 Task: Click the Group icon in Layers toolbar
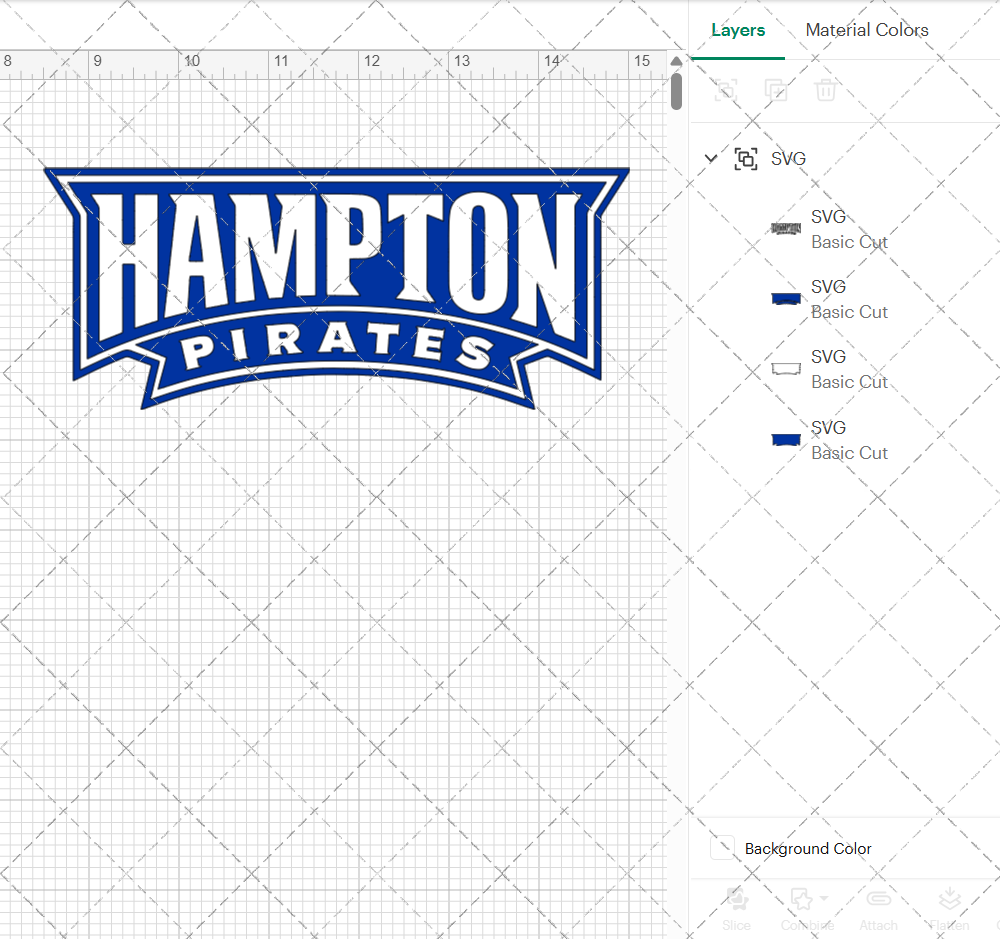(726, 90)
